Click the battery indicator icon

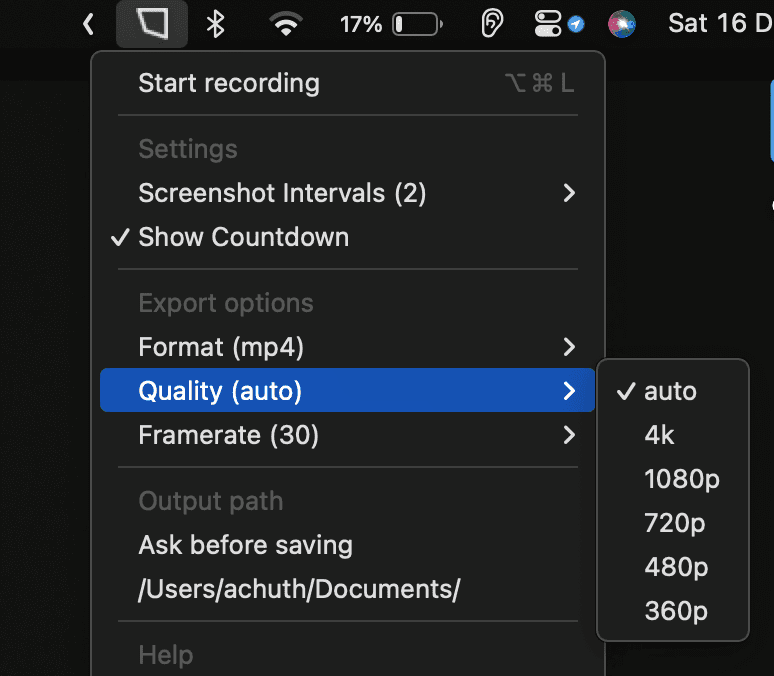click(x=418, y=24)
